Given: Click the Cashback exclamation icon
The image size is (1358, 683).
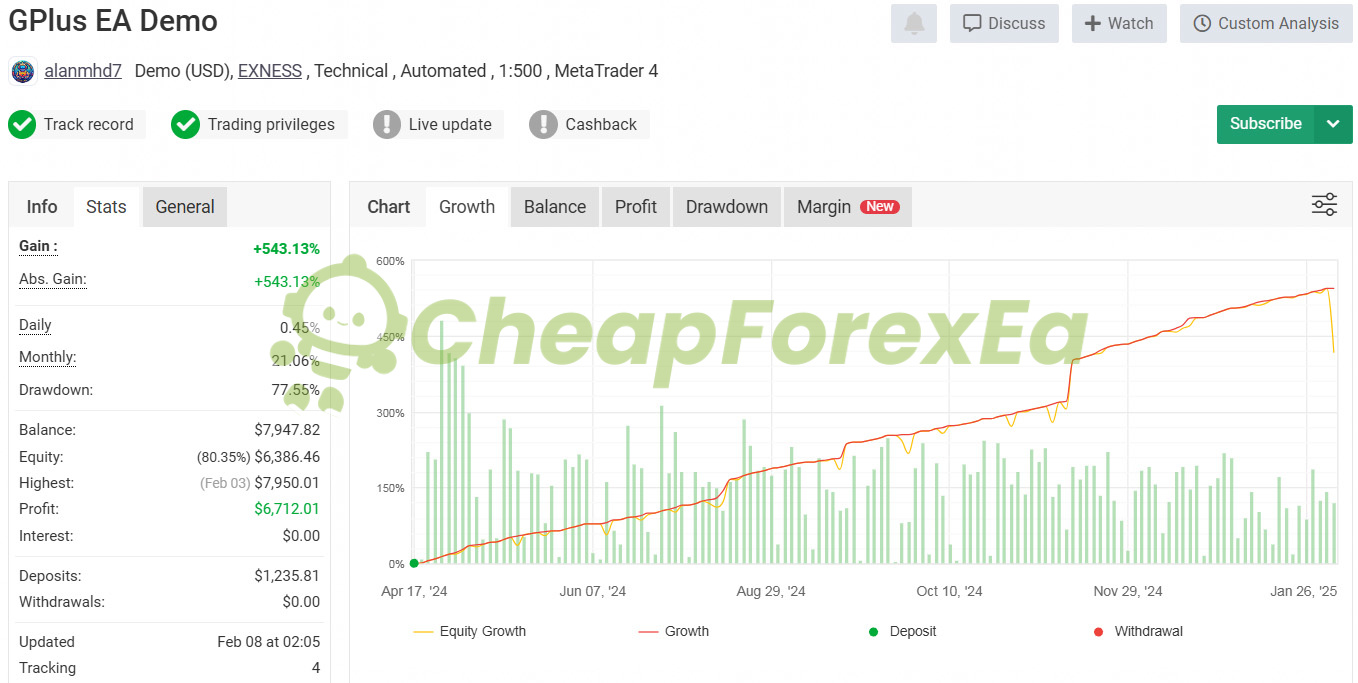Looking at the screenshot, I should (x=543, y=125).
